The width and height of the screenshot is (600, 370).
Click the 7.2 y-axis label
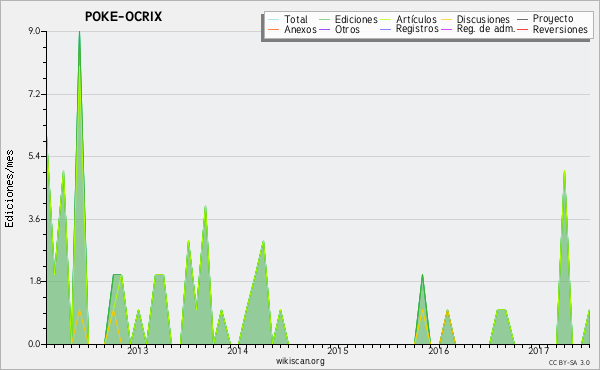(x=34, y=94)
